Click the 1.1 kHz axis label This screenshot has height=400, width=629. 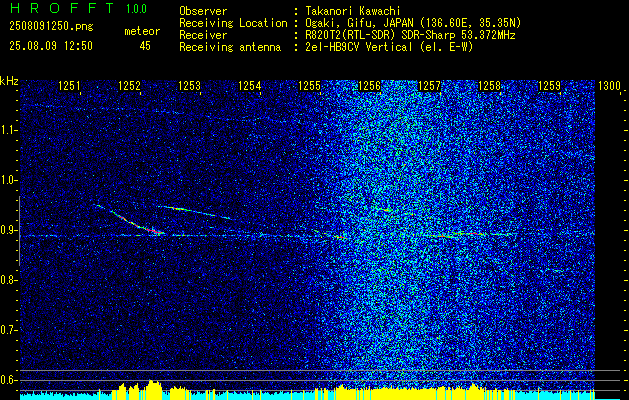click(8, 130)
